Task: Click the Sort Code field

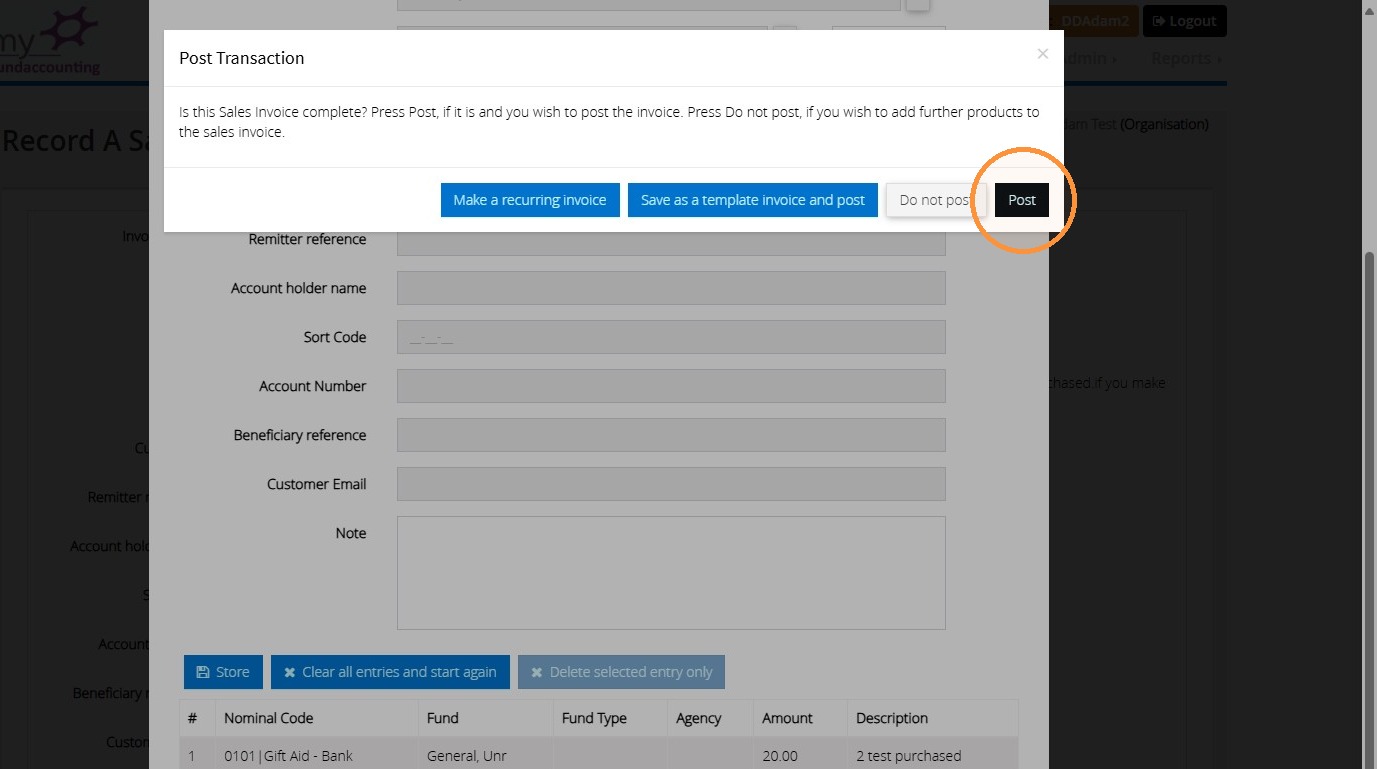Action: point(671,337)
